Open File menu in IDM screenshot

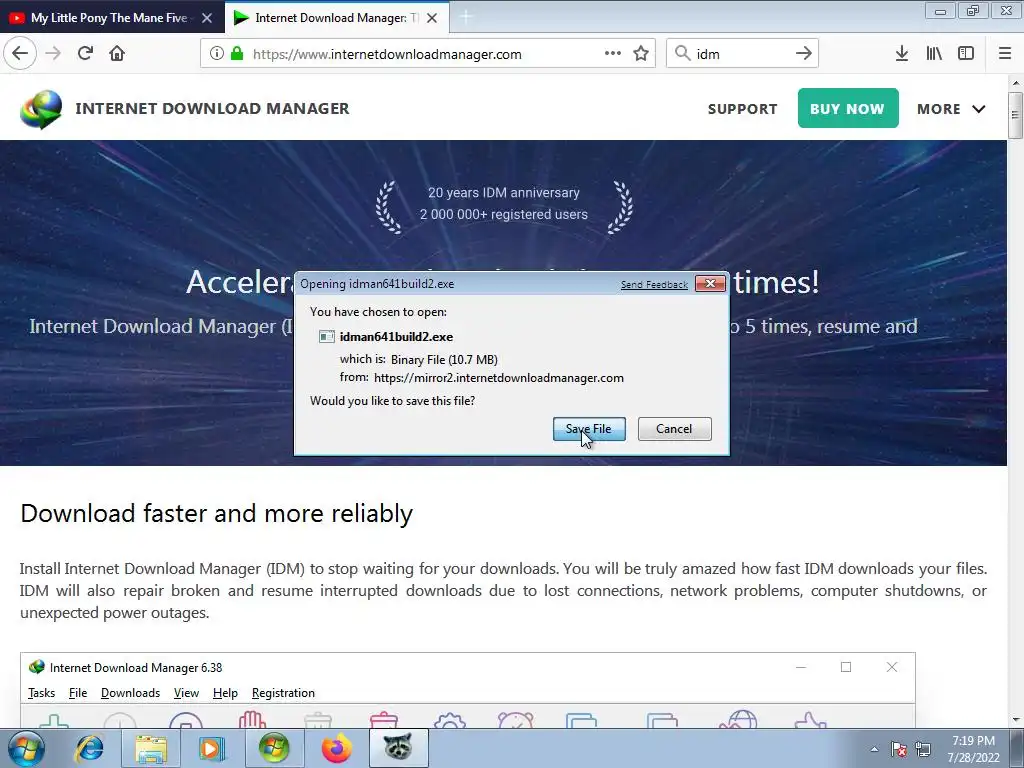pos(78,693)
